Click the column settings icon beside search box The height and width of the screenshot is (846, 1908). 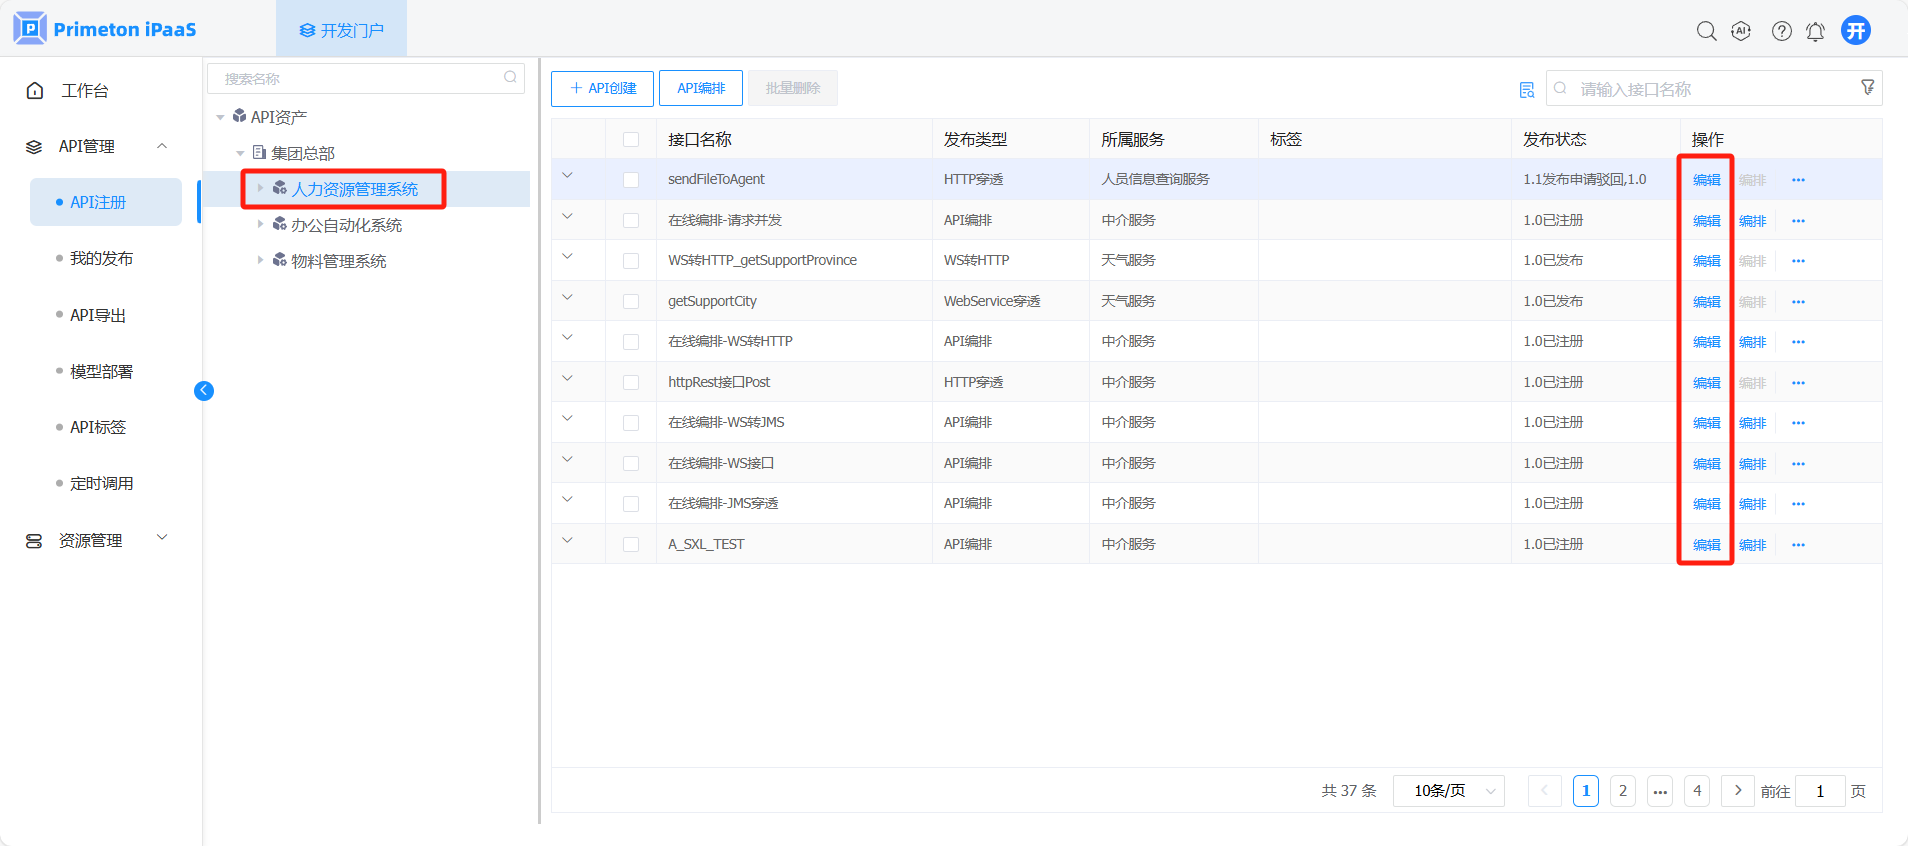click(1527, 90)
